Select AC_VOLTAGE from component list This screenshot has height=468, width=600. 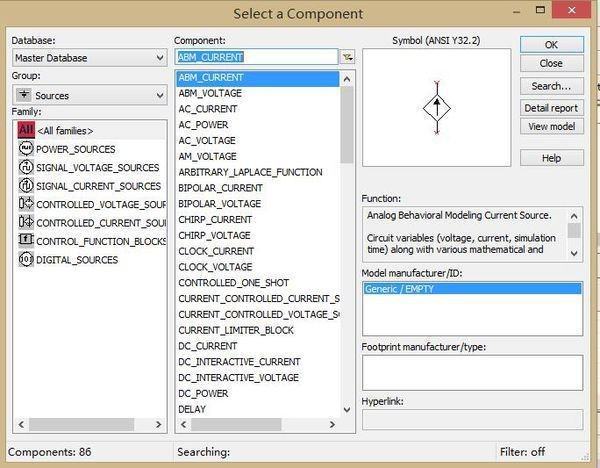[207, 140]
